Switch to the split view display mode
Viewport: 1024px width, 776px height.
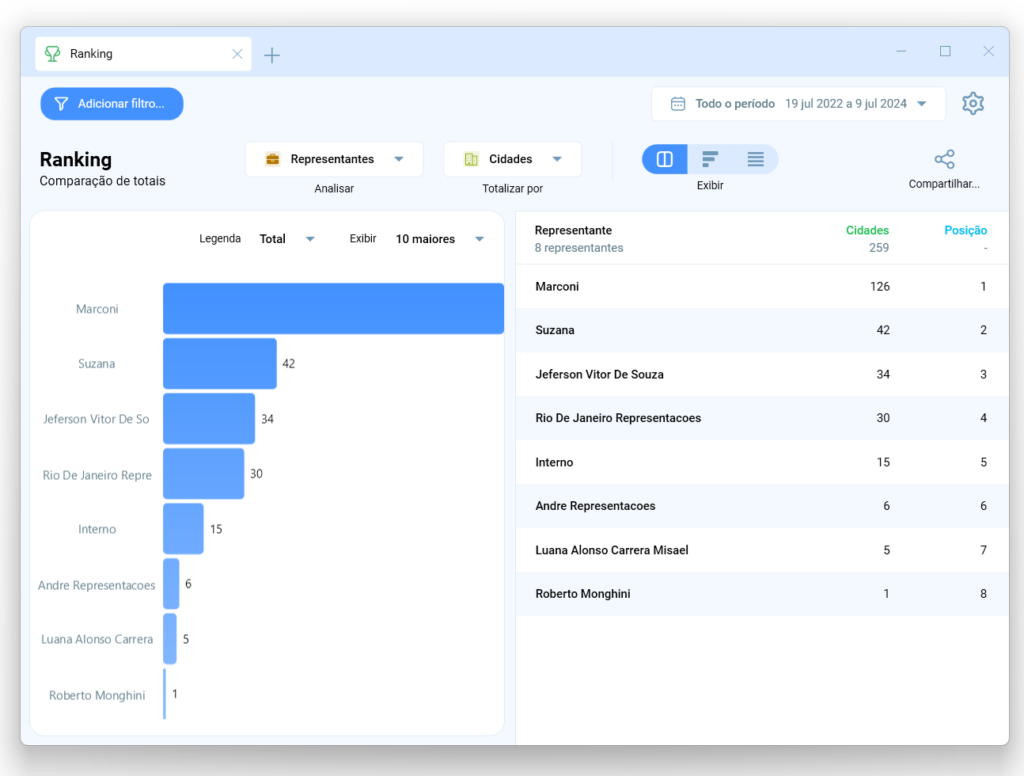tap(664, 158)
